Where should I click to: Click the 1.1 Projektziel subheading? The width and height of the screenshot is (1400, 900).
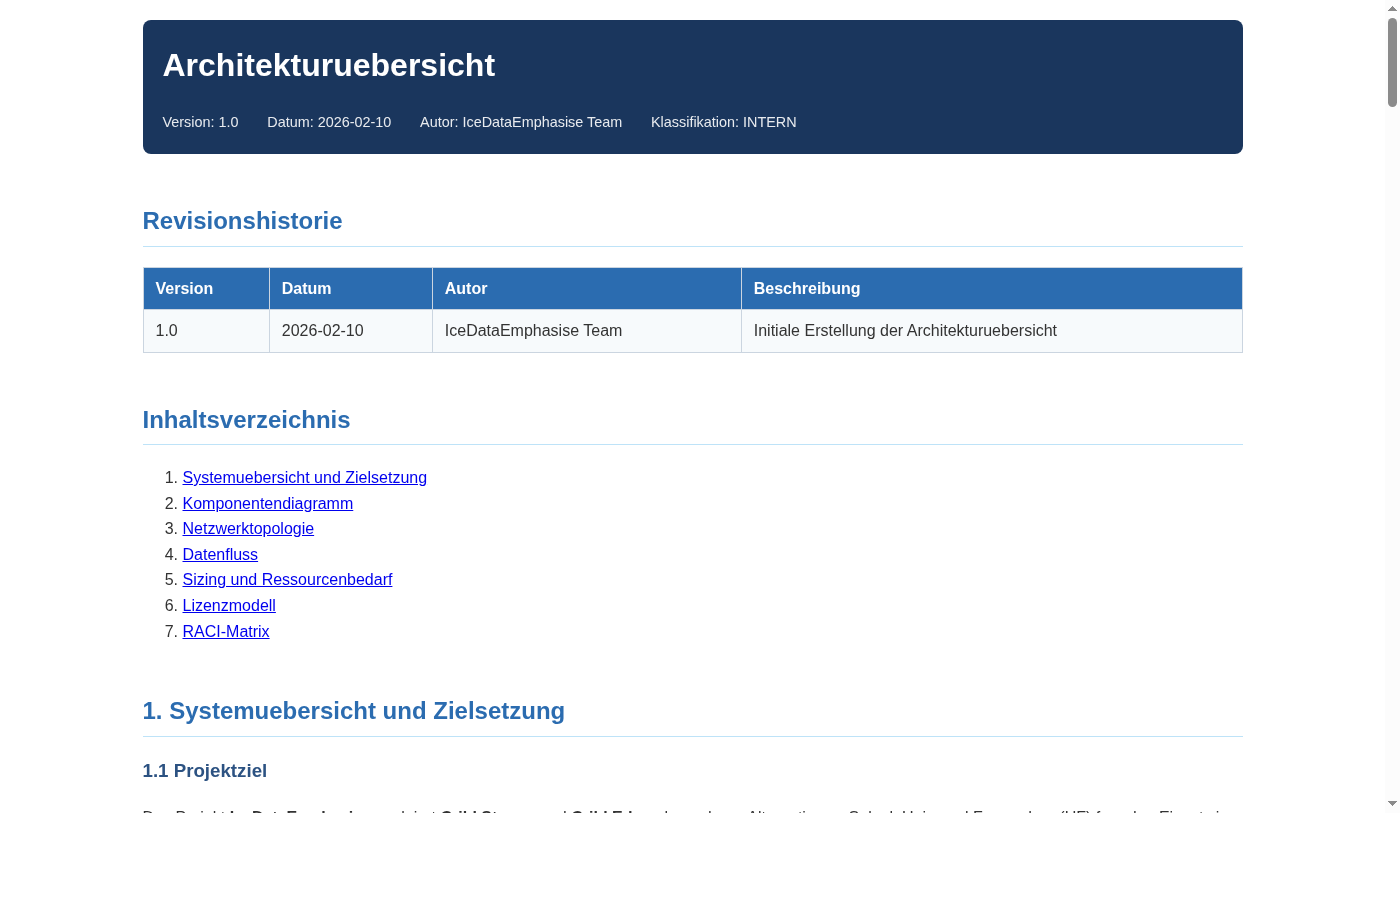tap(204, 770)
